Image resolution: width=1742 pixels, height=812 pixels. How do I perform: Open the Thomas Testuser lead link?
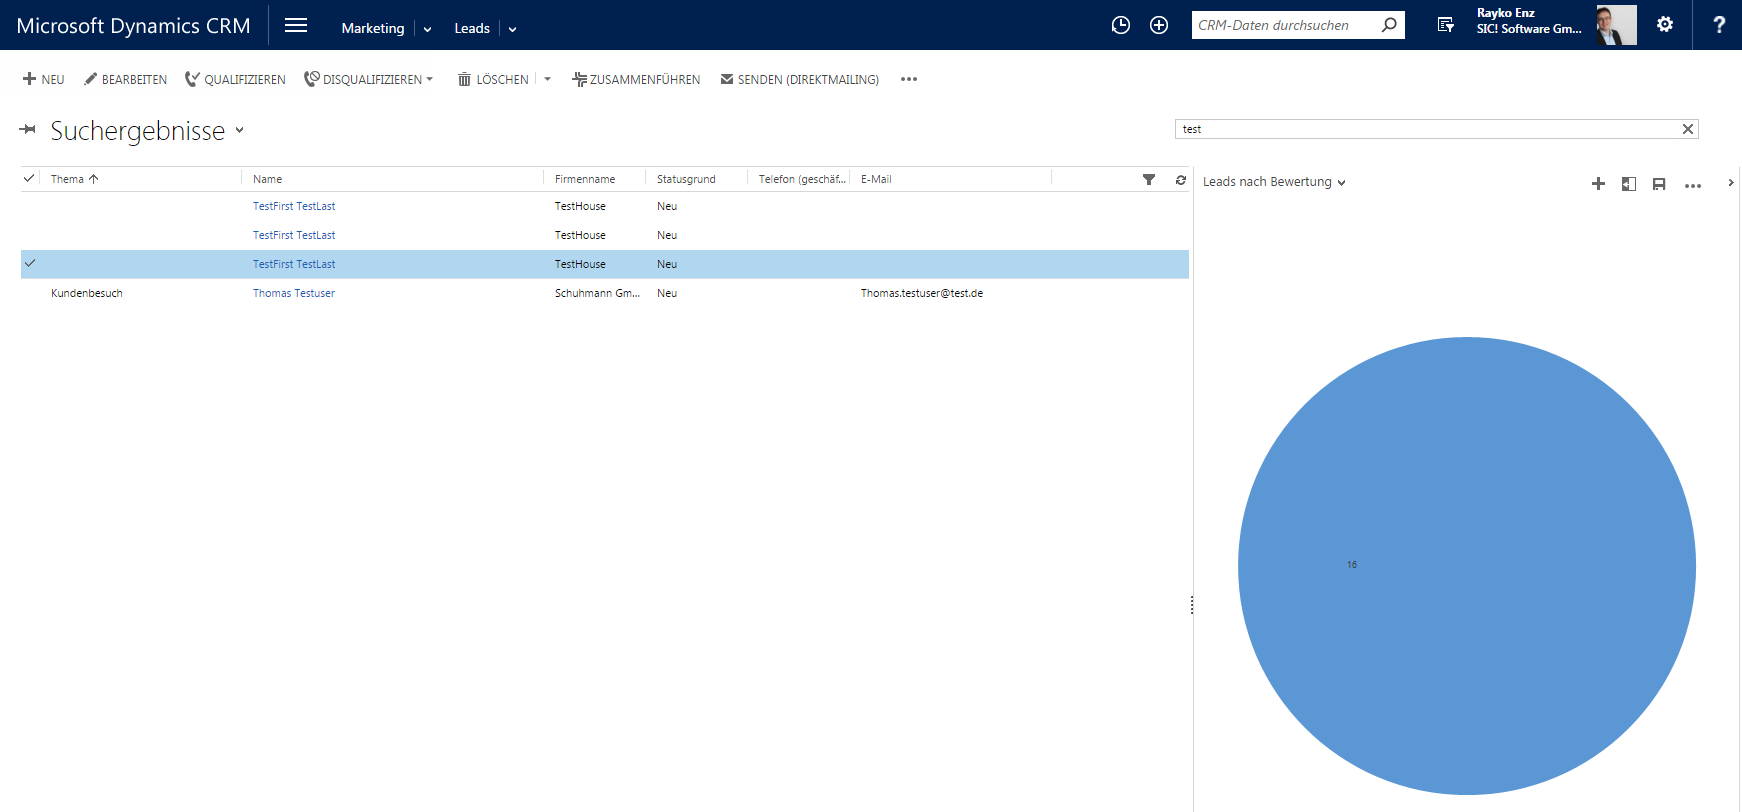(293, 293)
